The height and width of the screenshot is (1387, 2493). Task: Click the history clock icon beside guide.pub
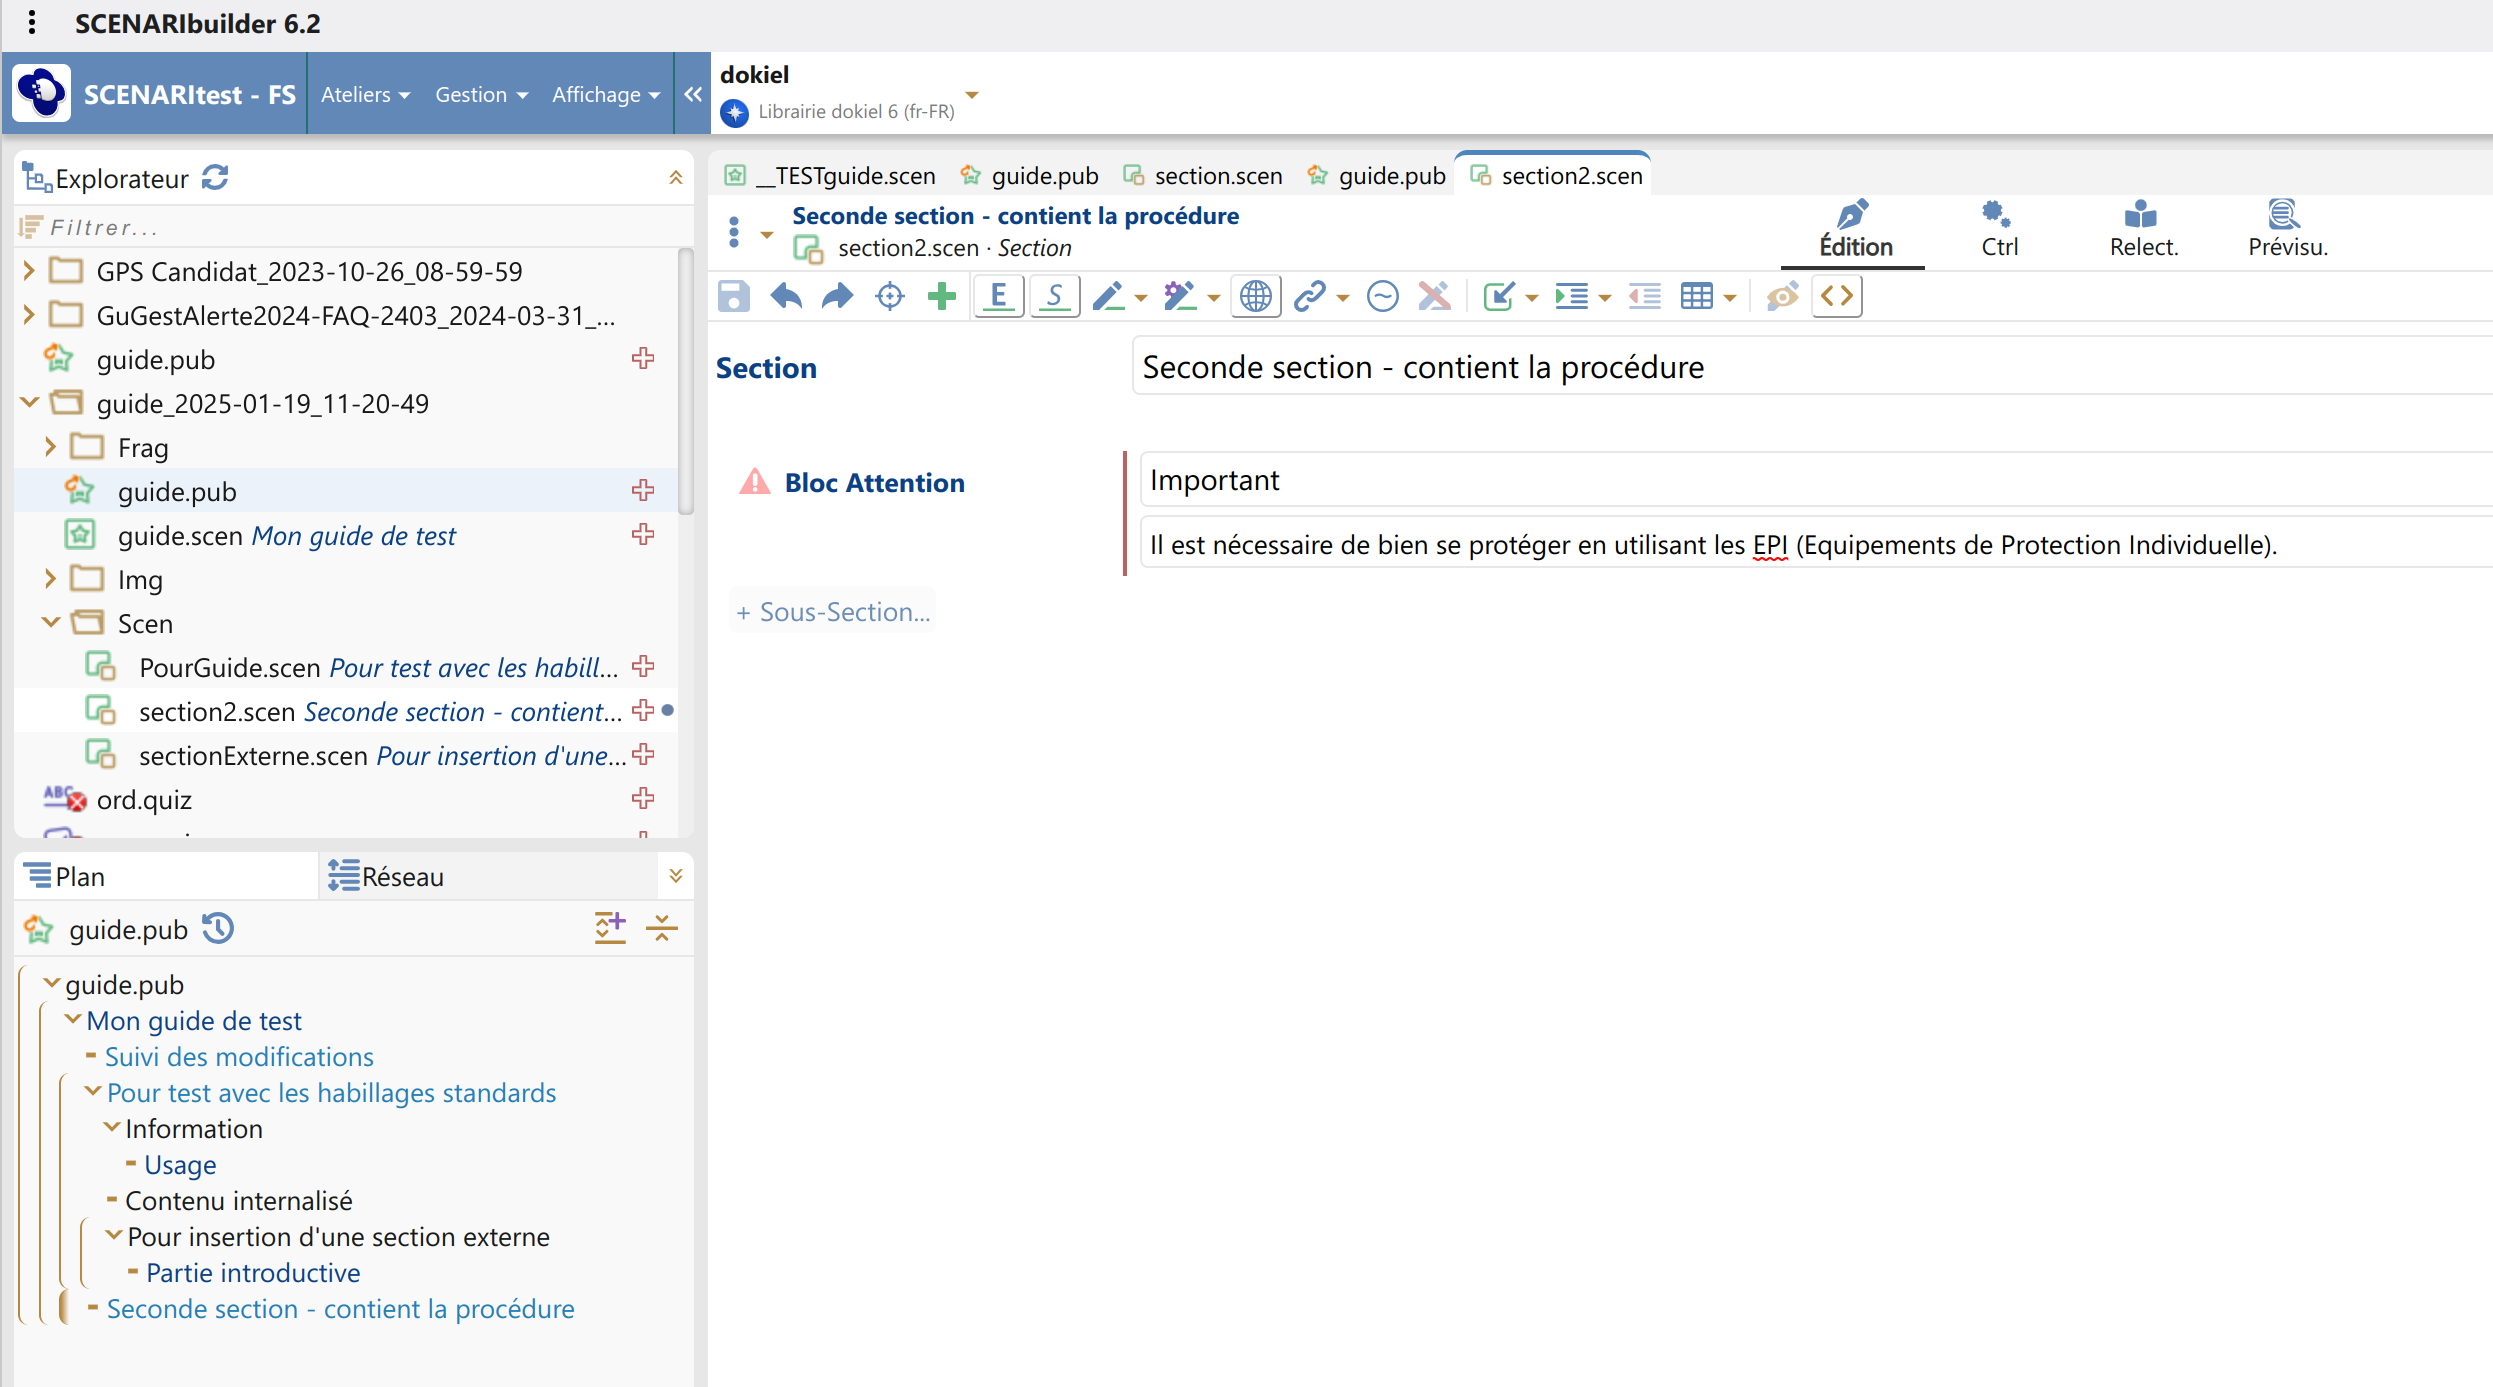coord(218,929)
